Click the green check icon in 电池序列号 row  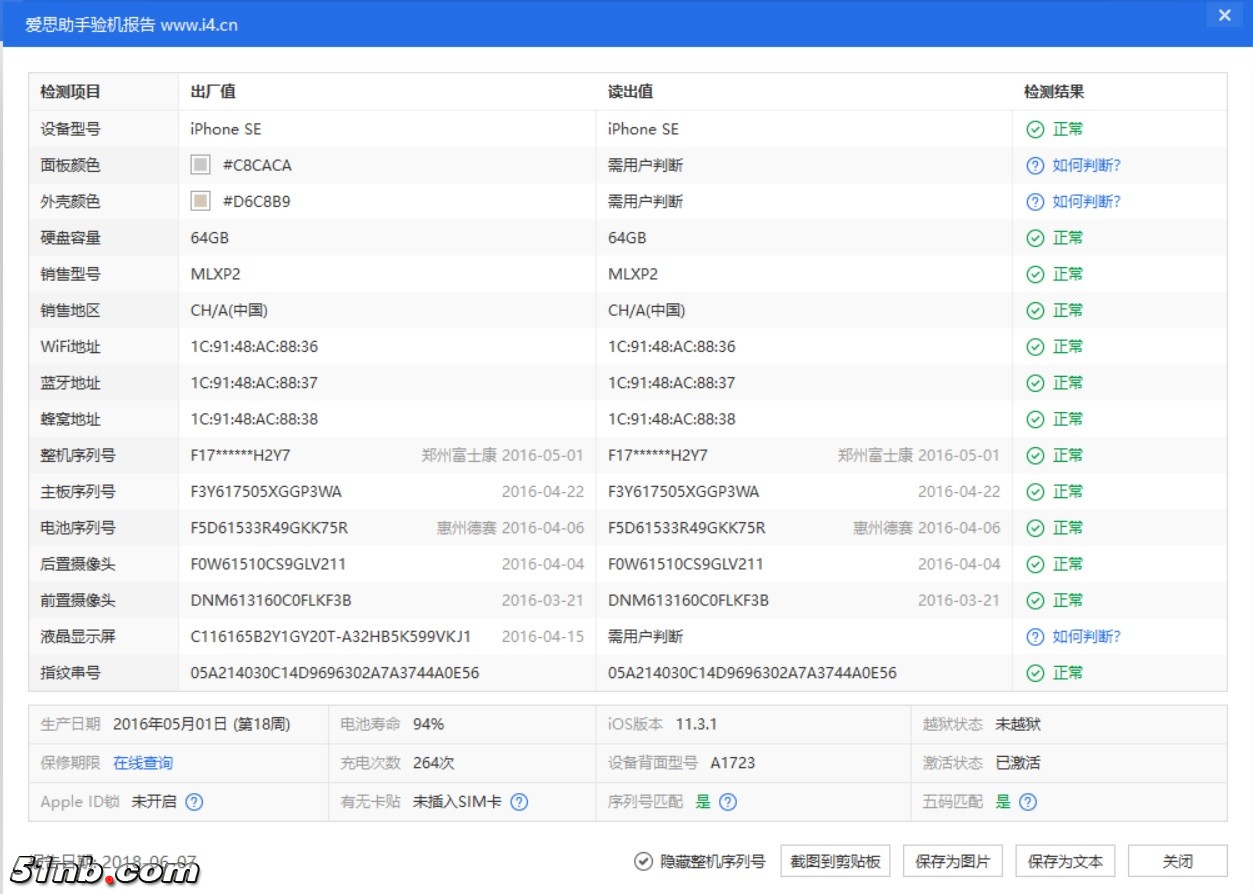coord(1035,528)
